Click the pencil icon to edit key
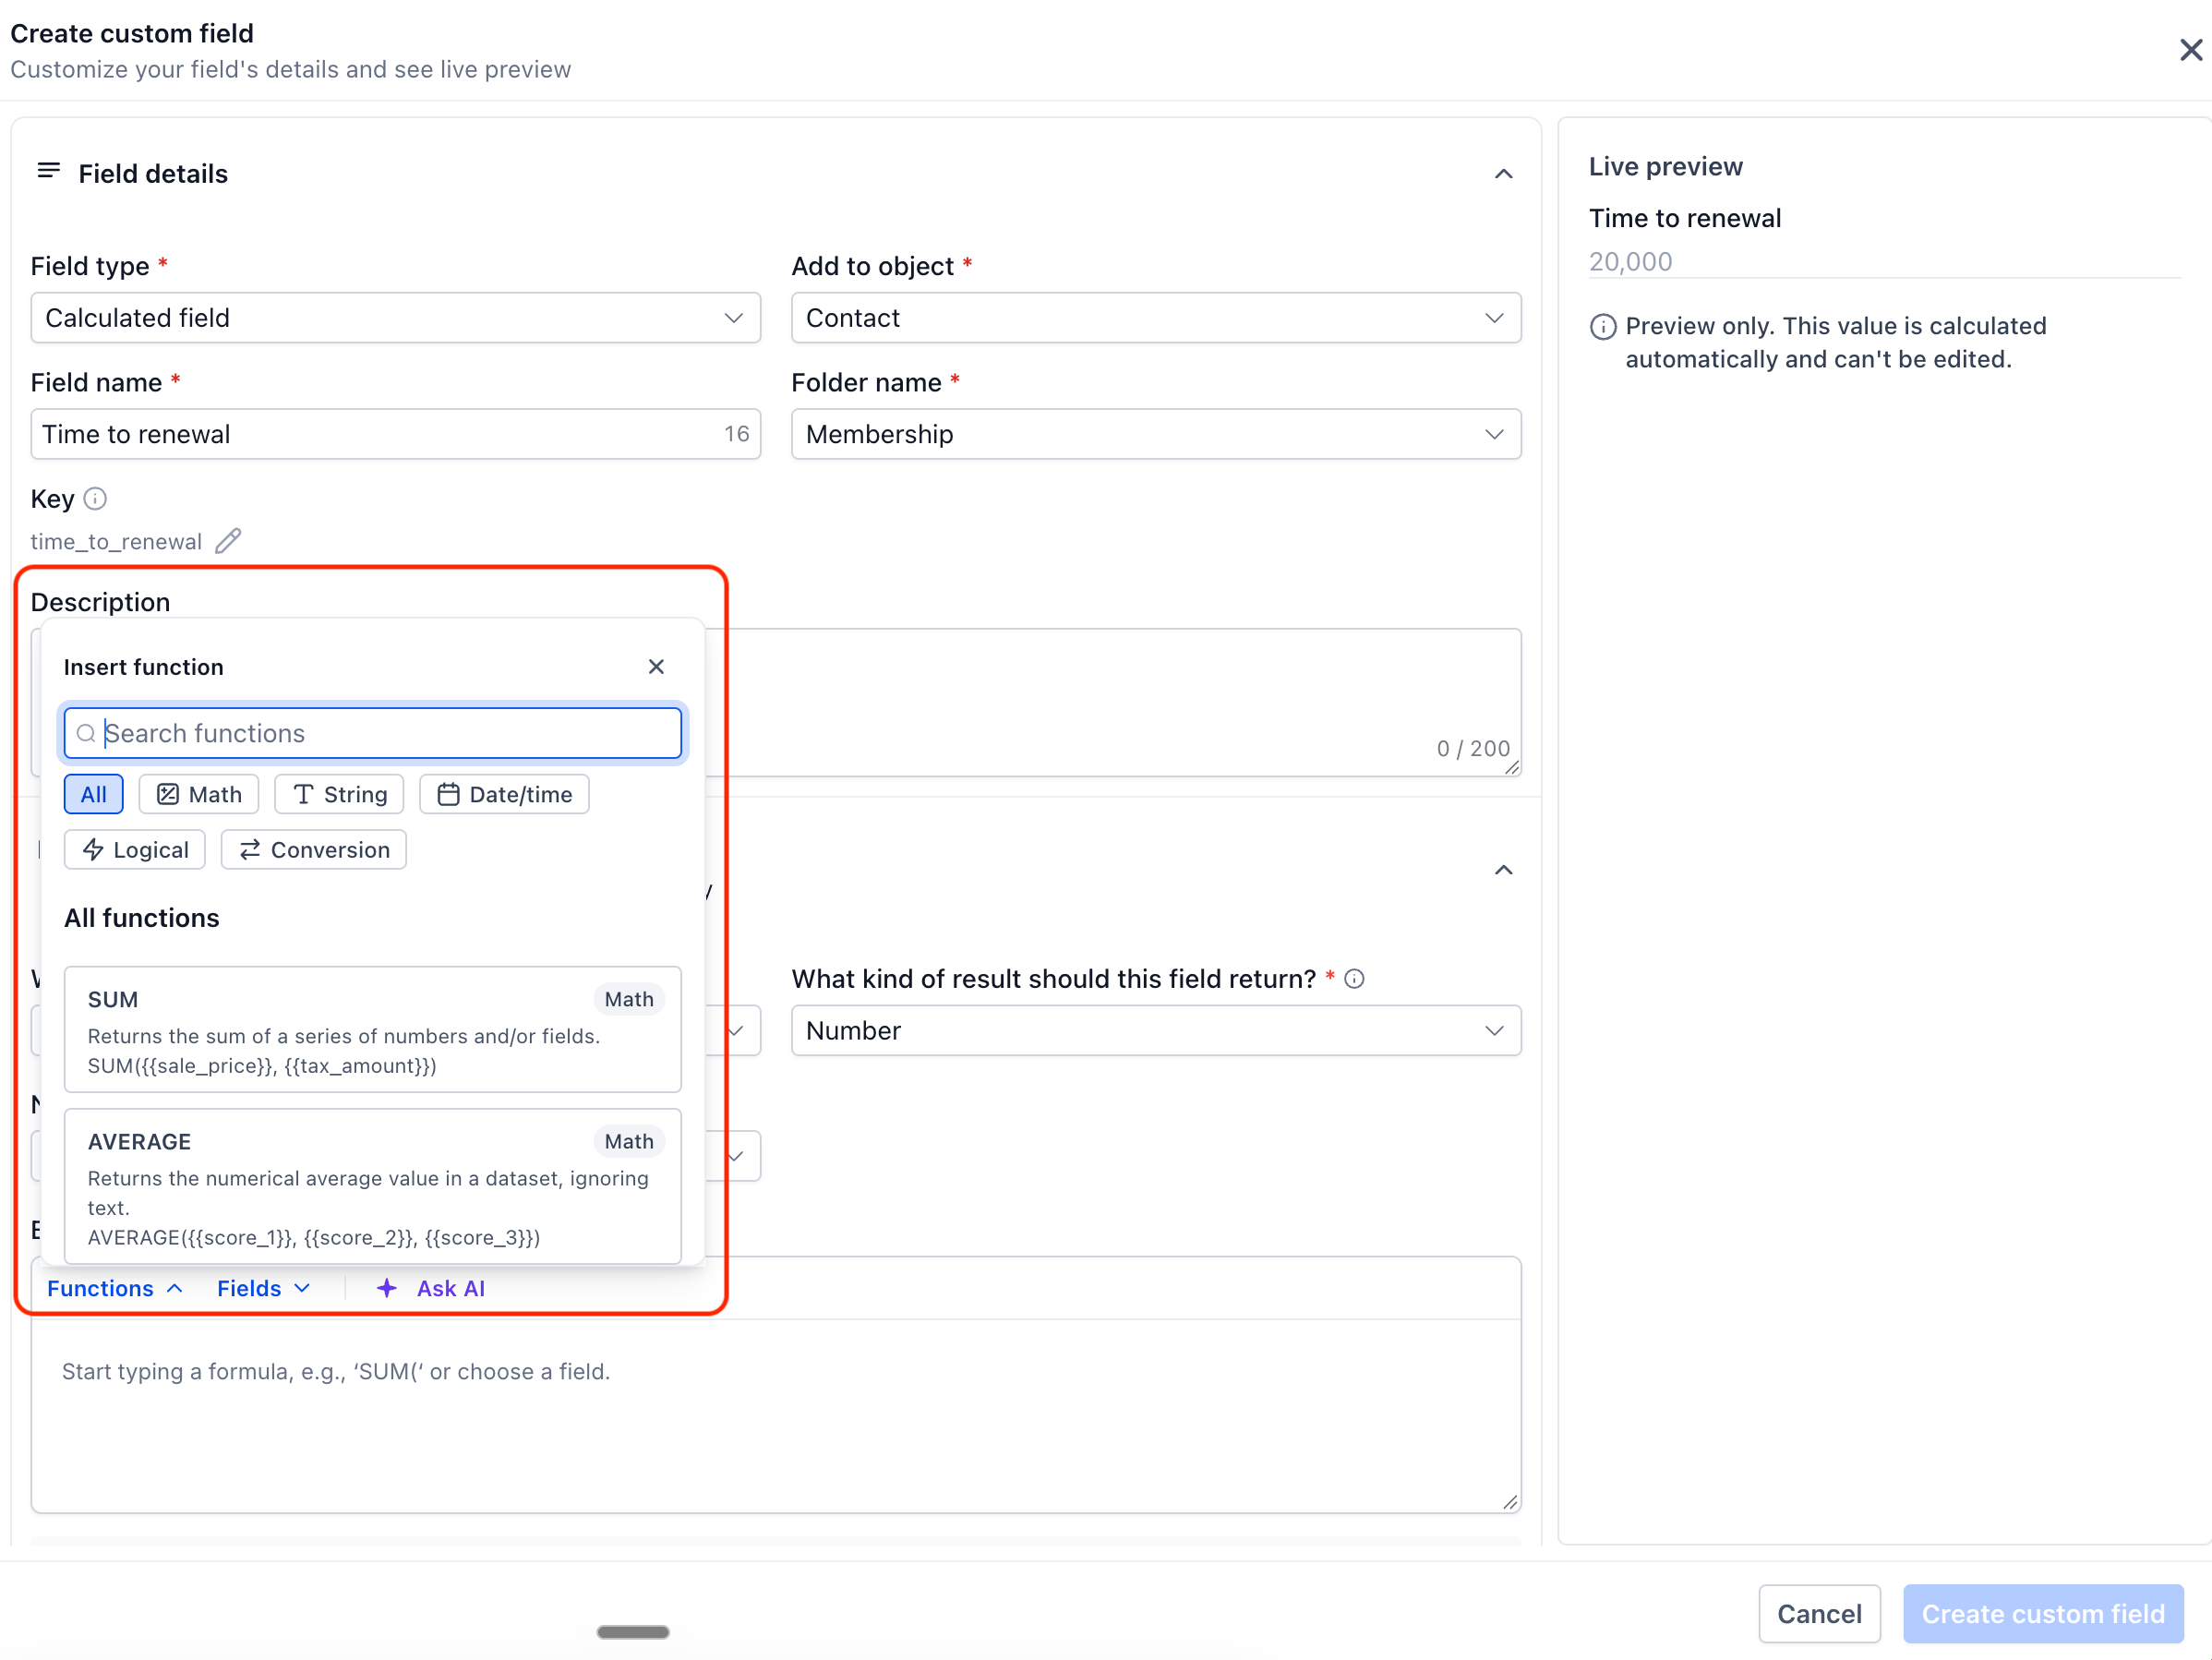Screen dimensions: 2212x1660 click(x=228, y=541)
